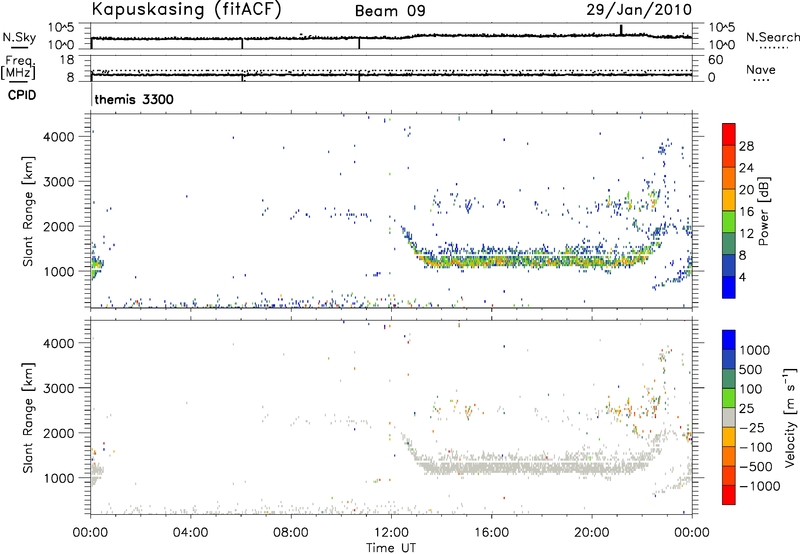Click the 60 tick on the Nave axis

tap(716, 60)
